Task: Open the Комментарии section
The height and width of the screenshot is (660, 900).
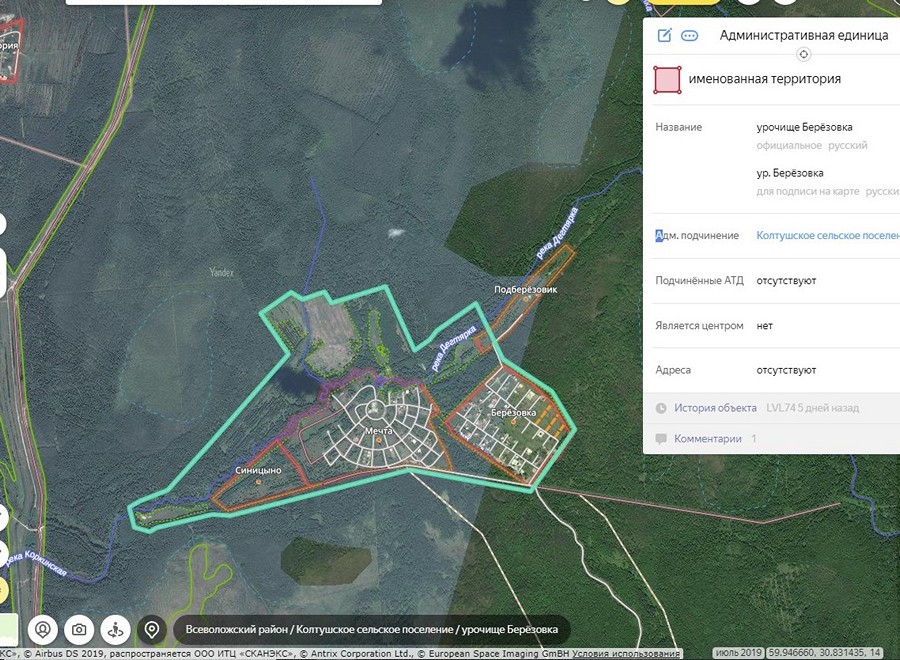Action: (708, 439)
